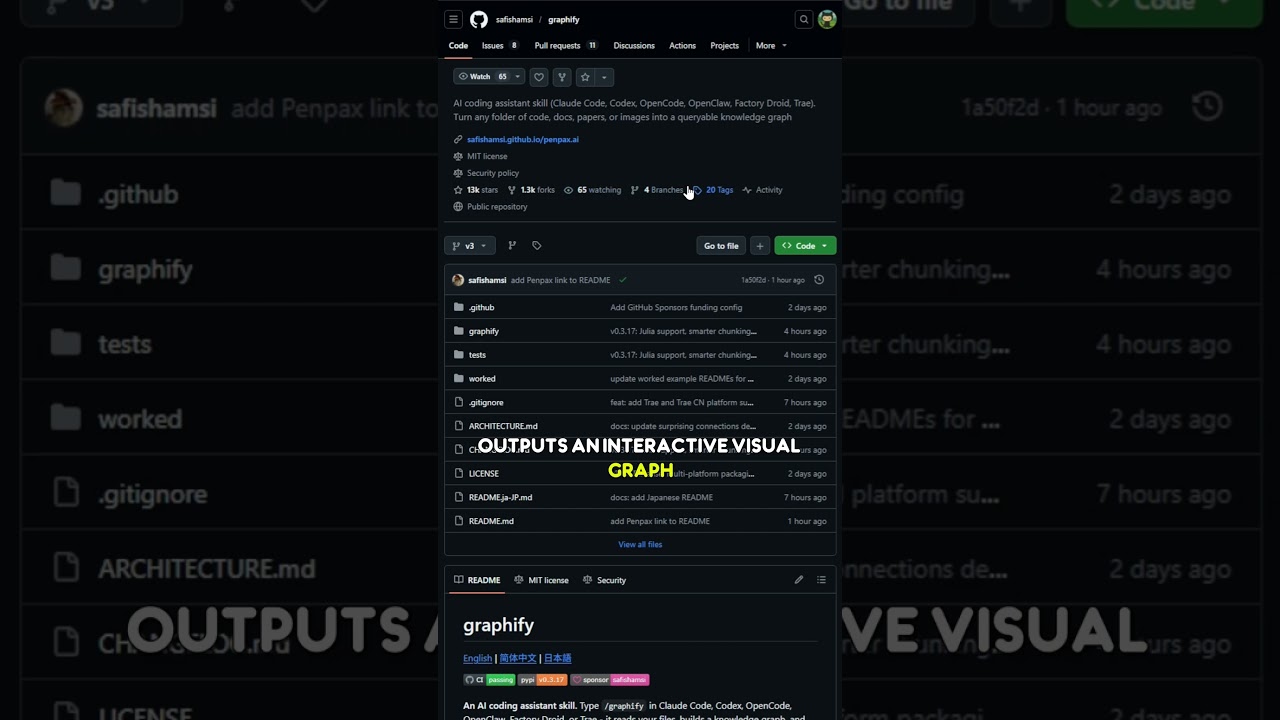Click the green commit status checkmark

(x=623, y=280)
